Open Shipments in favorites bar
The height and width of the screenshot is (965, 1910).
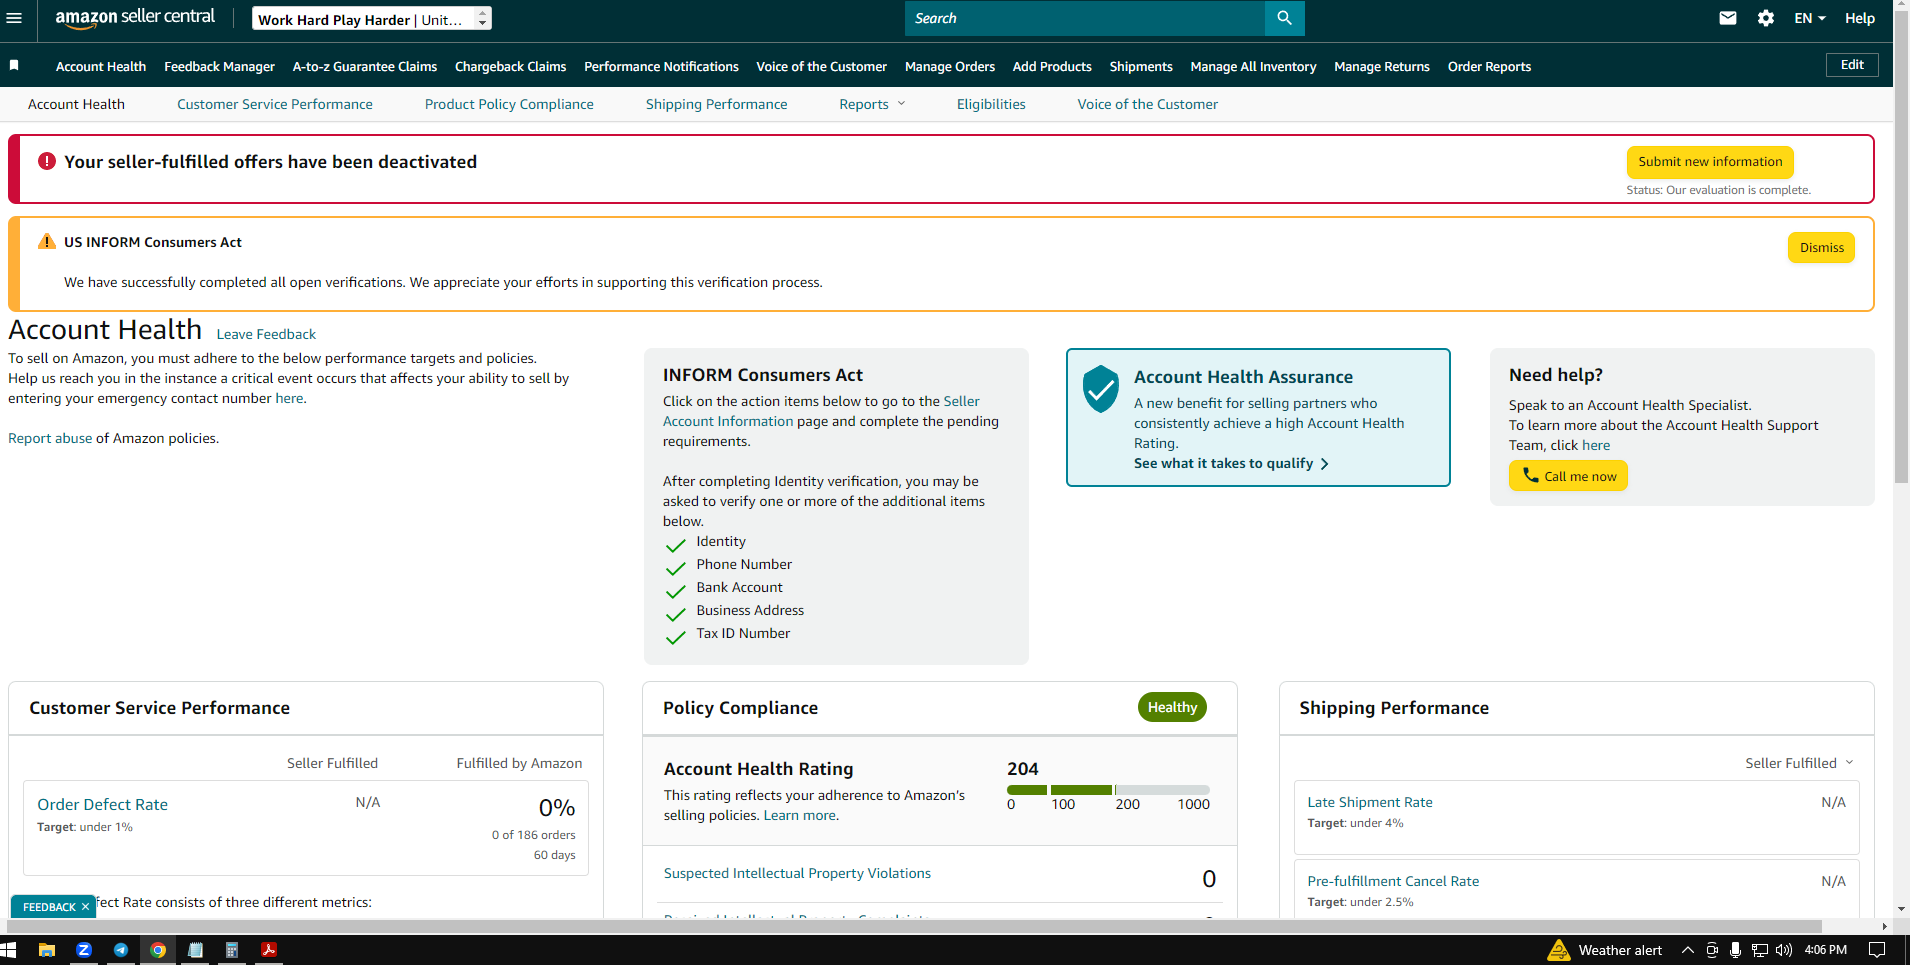click(x=1141, y=66)
